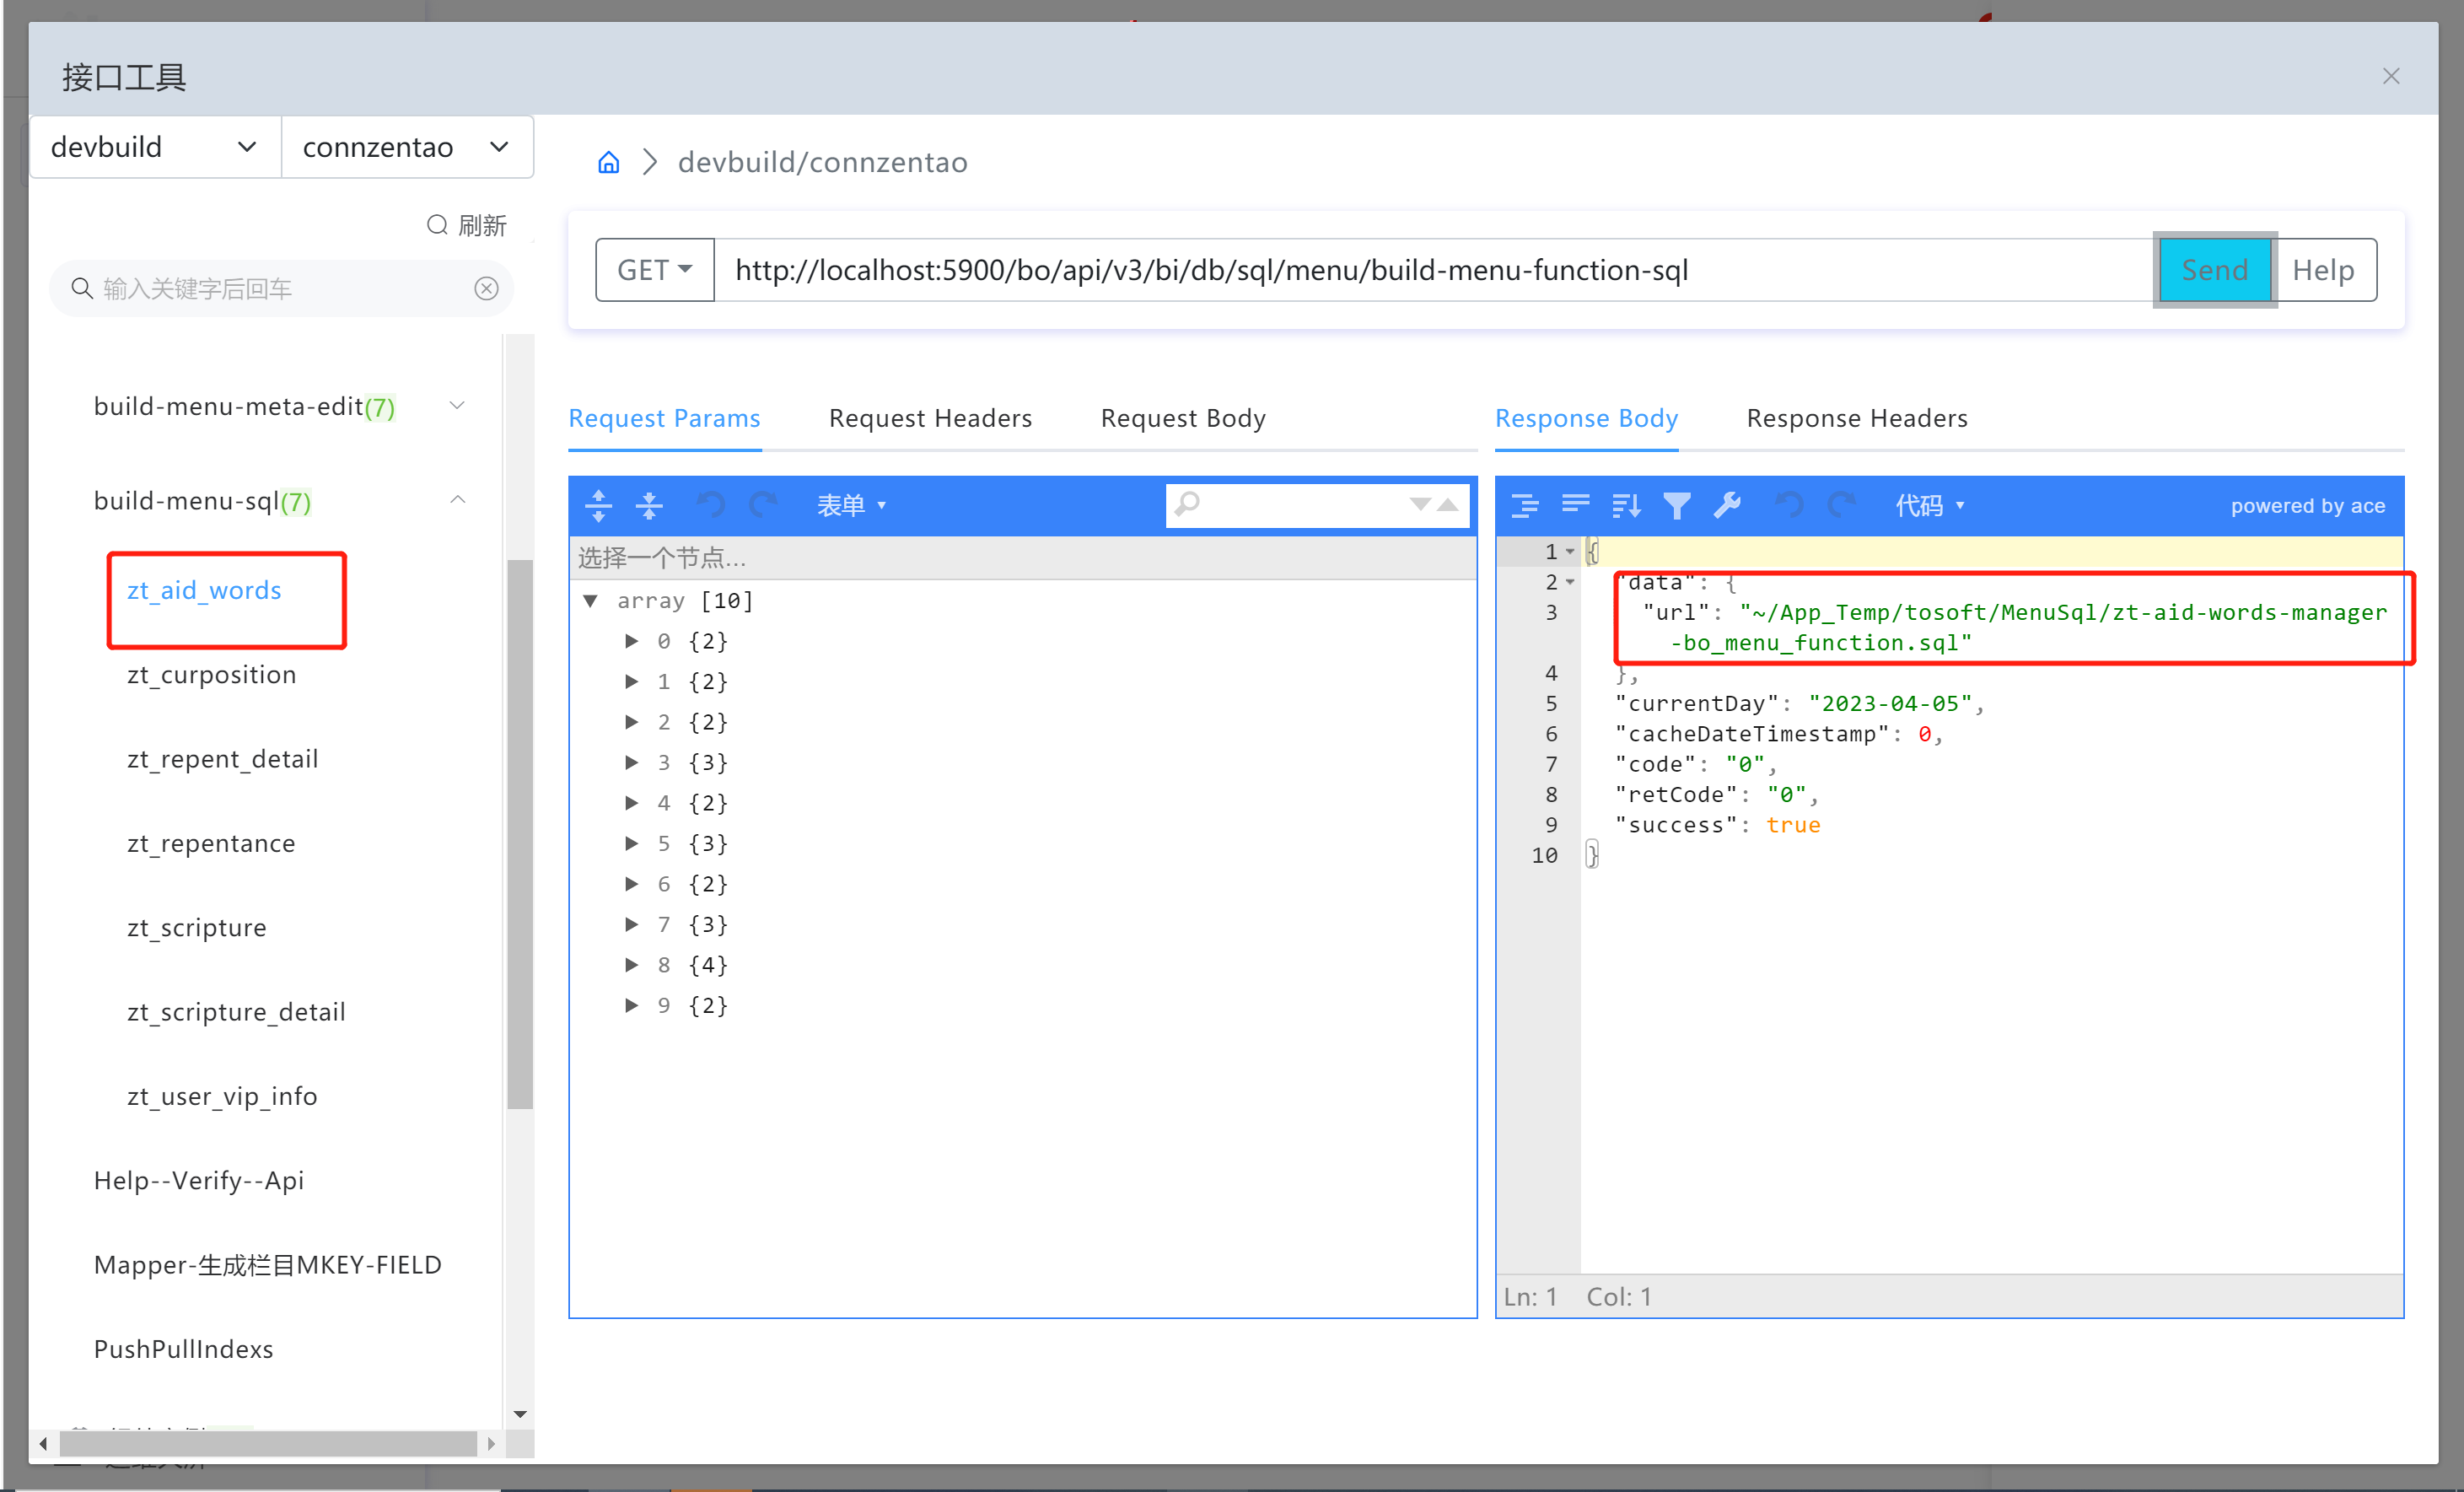Expand array item 8 {4}

(631, 964)
